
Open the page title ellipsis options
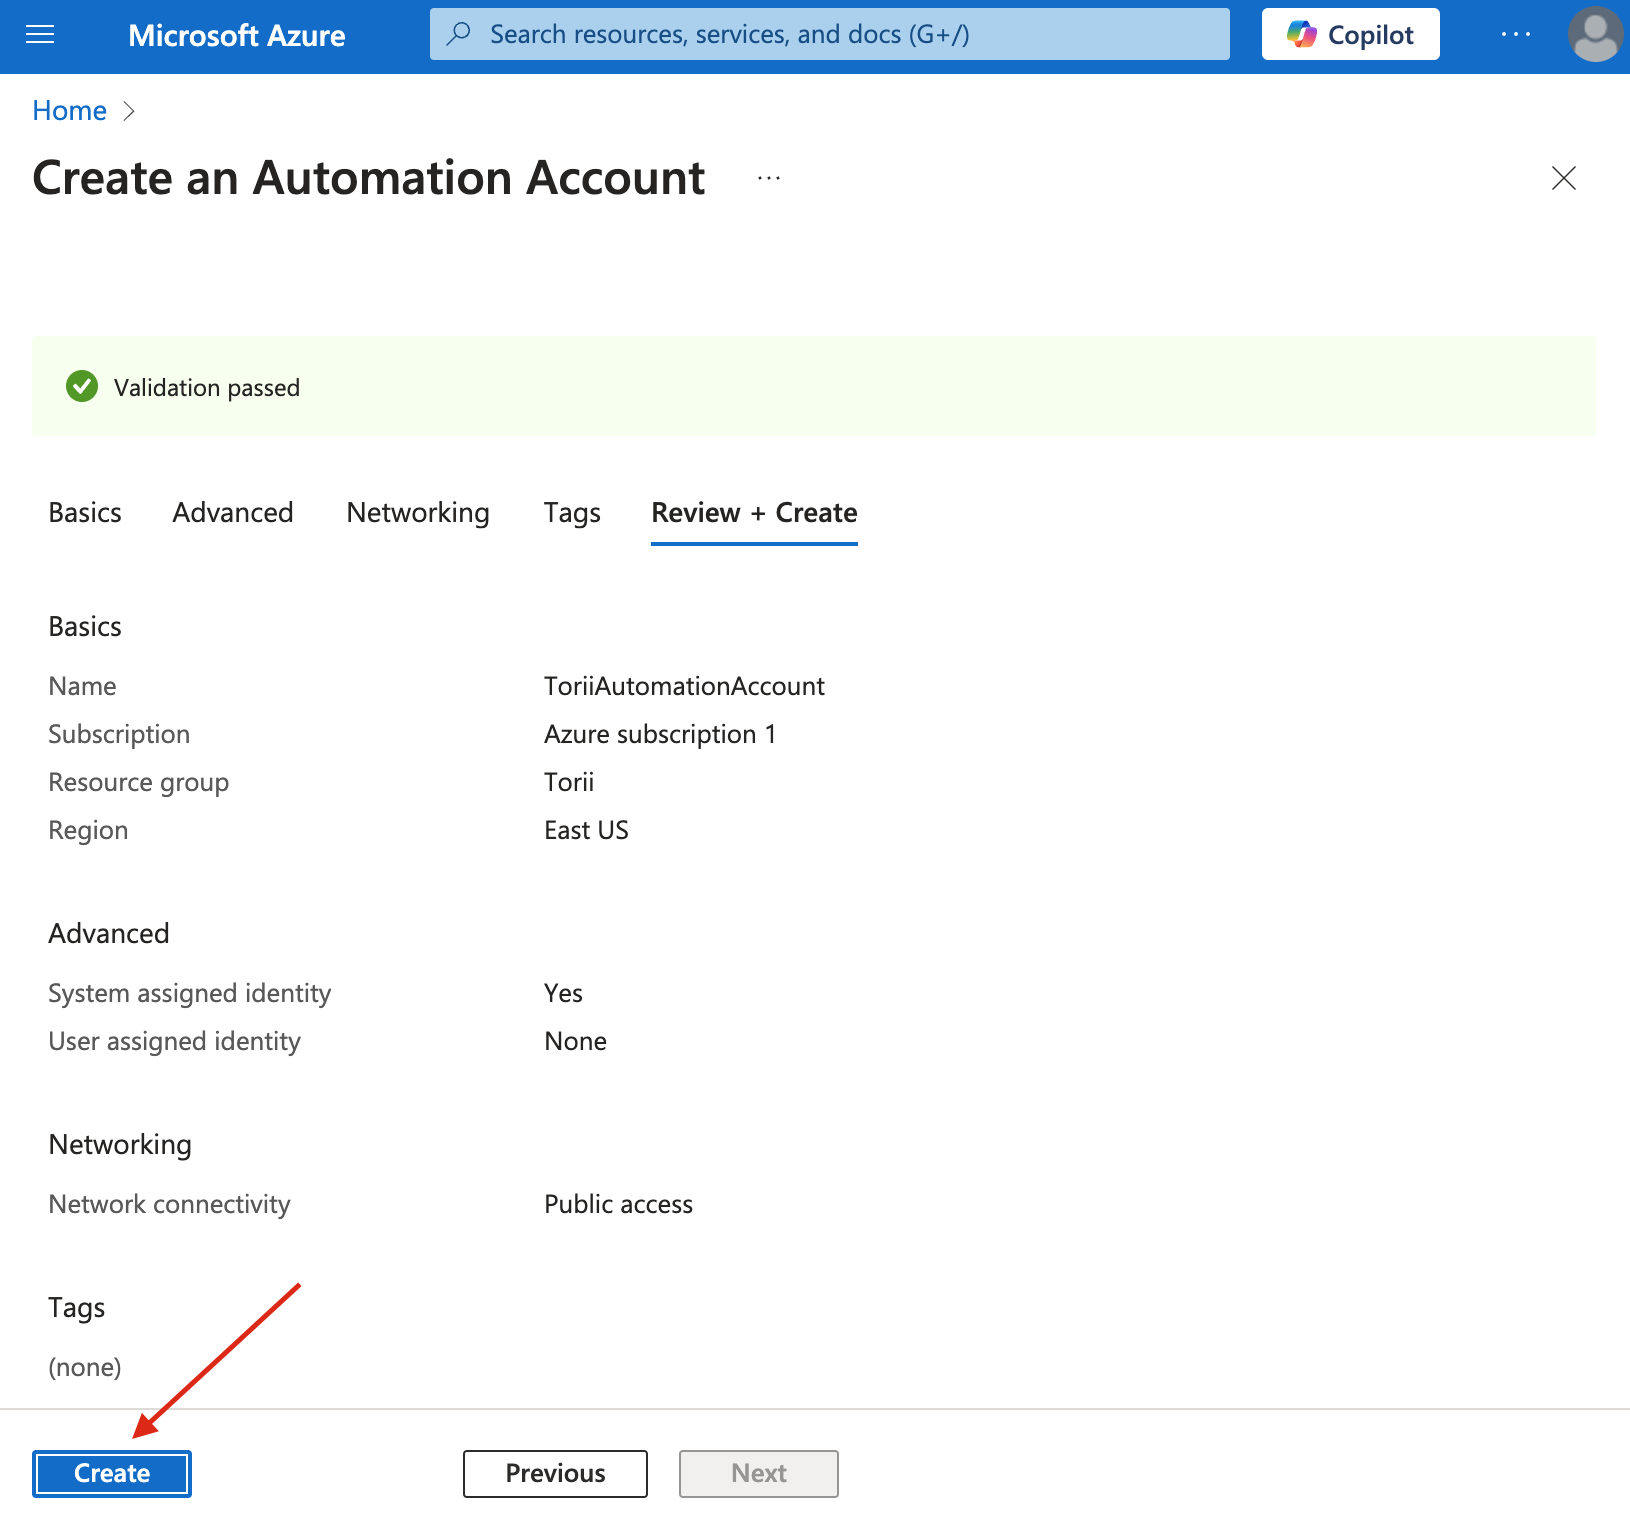click(768, 178)
